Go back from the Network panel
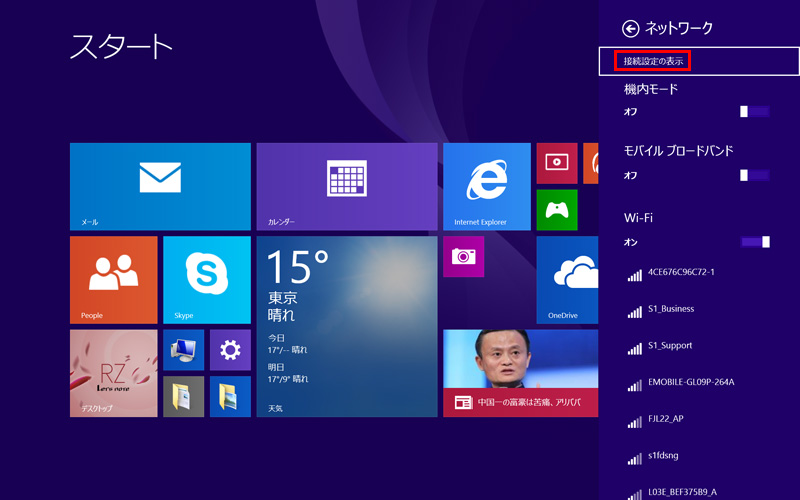The width and height of the screenshot is (800, 500). (x=631, y=29)
